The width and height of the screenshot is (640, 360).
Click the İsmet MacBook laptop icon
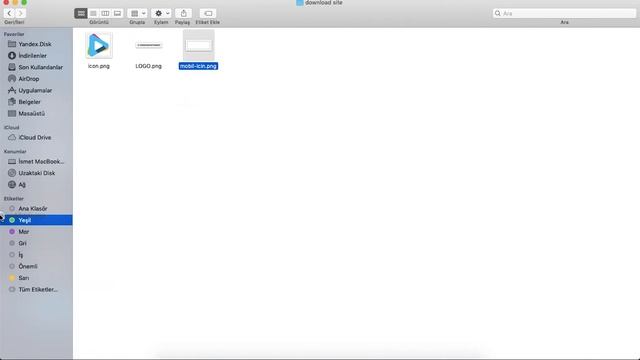click(x=12, y=162)
